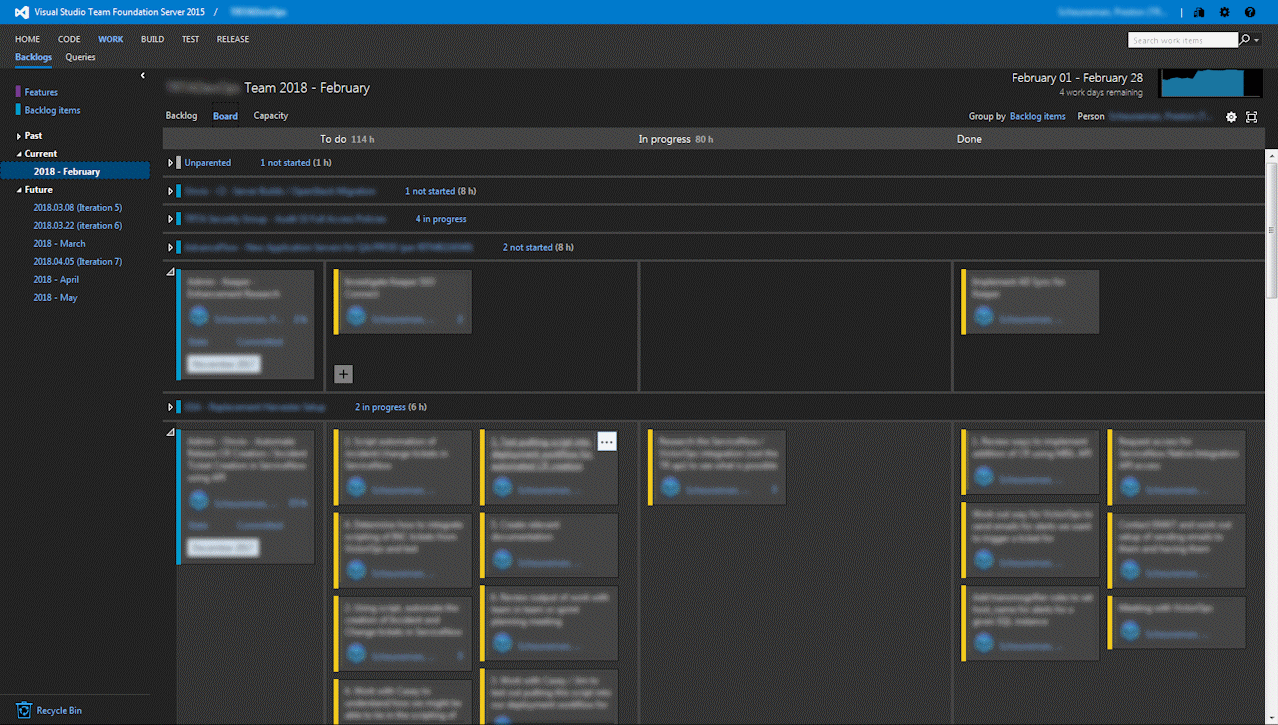This screenshot has height=725, width=1278.
Task: Open the Capacity tab
Action: coord(271,116)
